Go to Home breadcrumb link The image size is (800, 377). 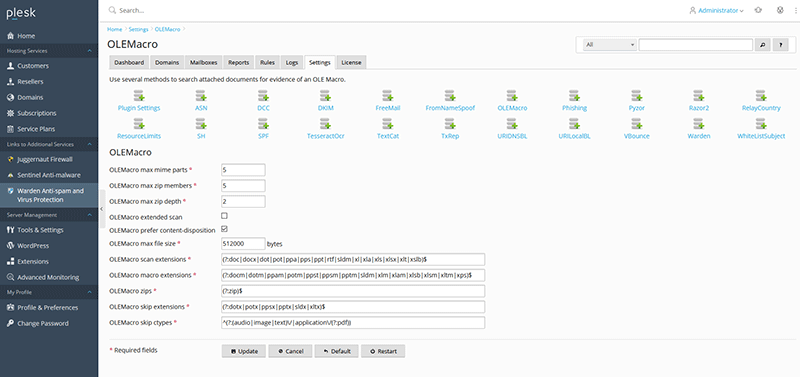(114, 30)
